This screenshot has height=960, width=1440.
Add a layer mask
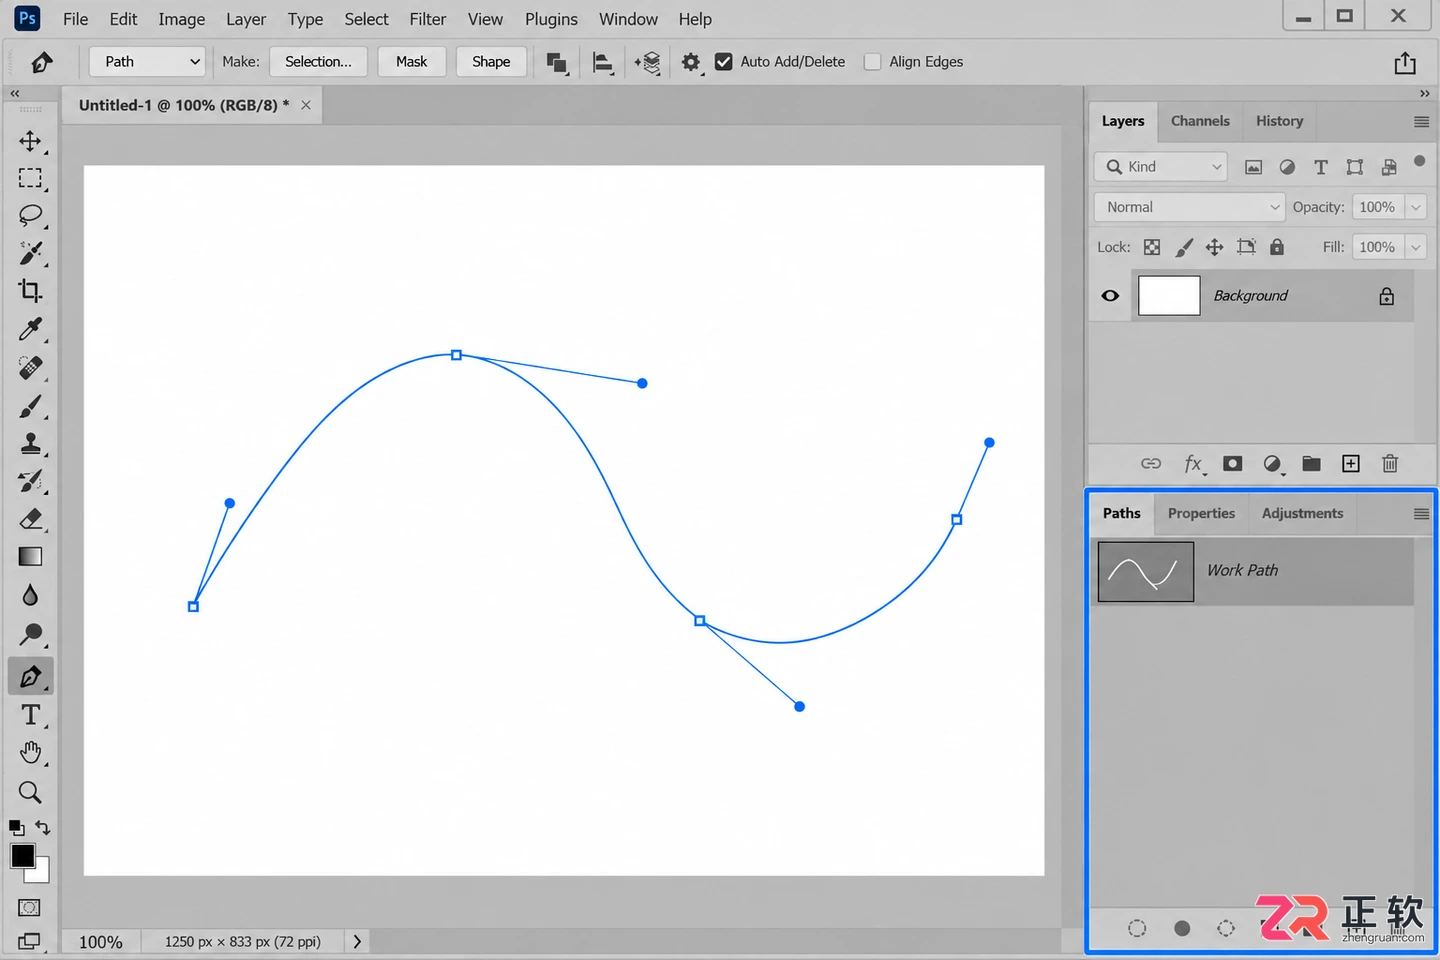click(1233, 464)
